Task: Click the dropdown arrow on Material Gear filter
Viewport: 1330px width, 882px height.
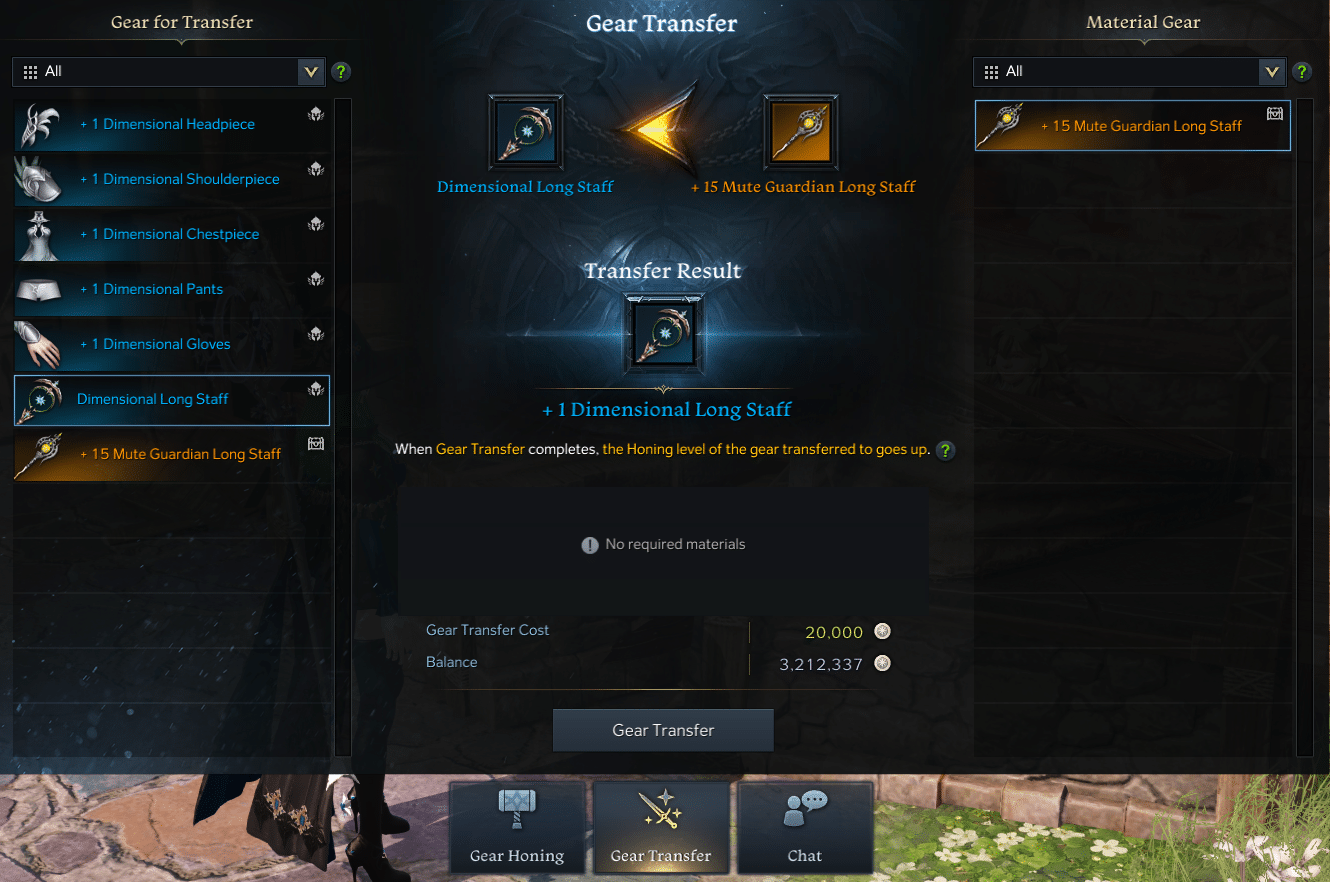Action: tap(1272, 71)
